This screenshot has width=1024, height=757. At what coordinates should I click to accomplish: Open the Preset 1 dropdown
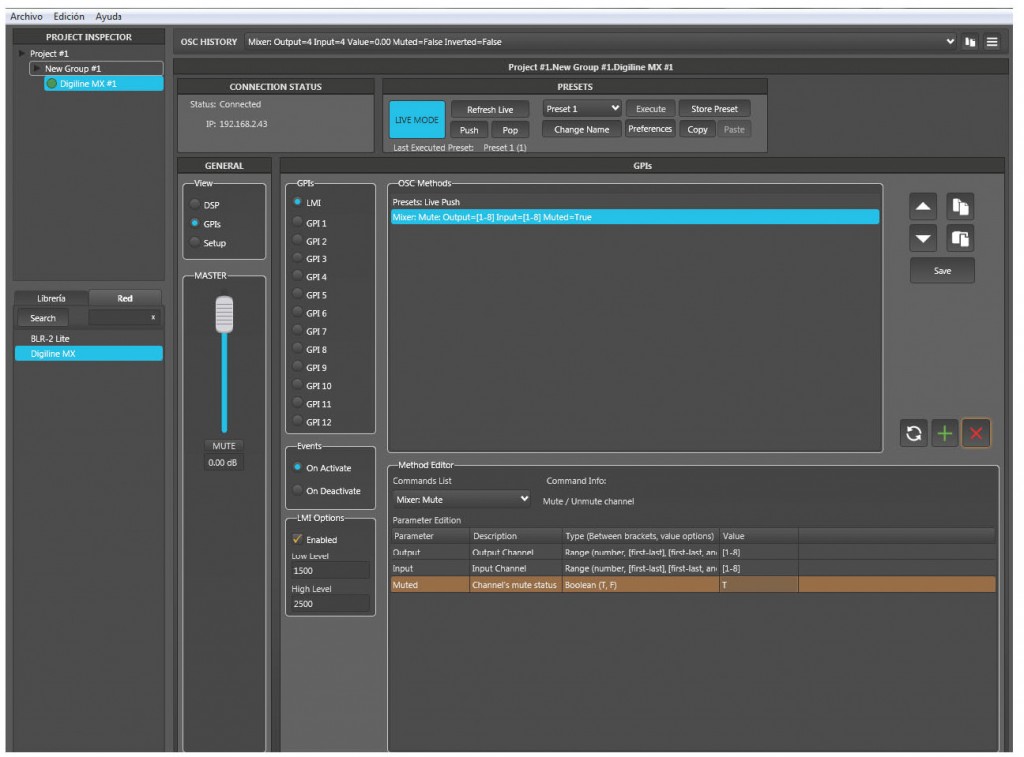point(583,109)
